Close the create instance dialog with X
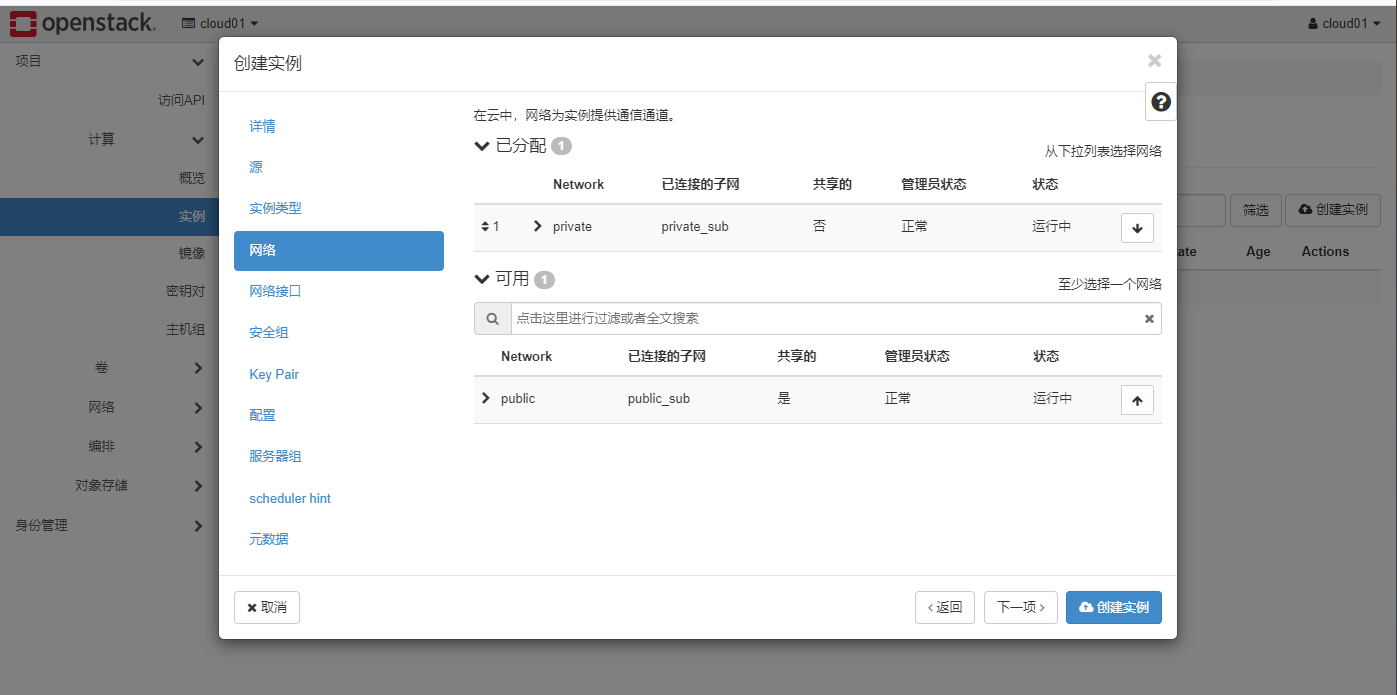The width and height of the screenshot is (1397, 695). pos(1154,61)
